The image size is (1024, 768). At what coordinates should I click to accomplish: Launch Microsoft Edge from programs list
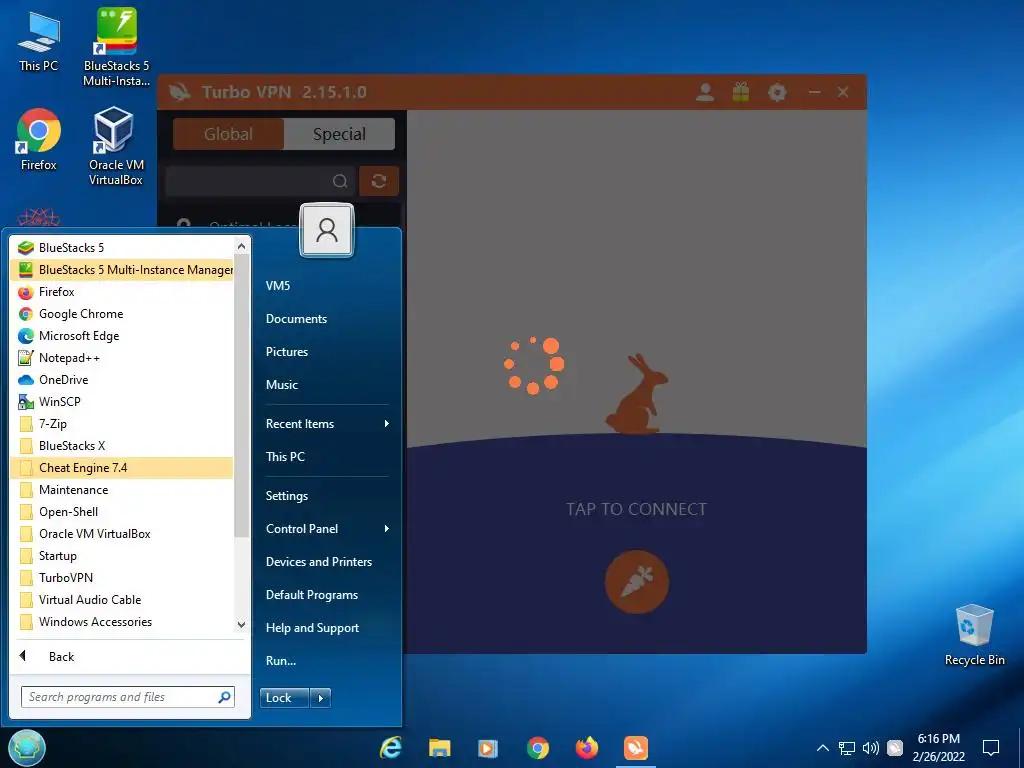coord(122,336)
